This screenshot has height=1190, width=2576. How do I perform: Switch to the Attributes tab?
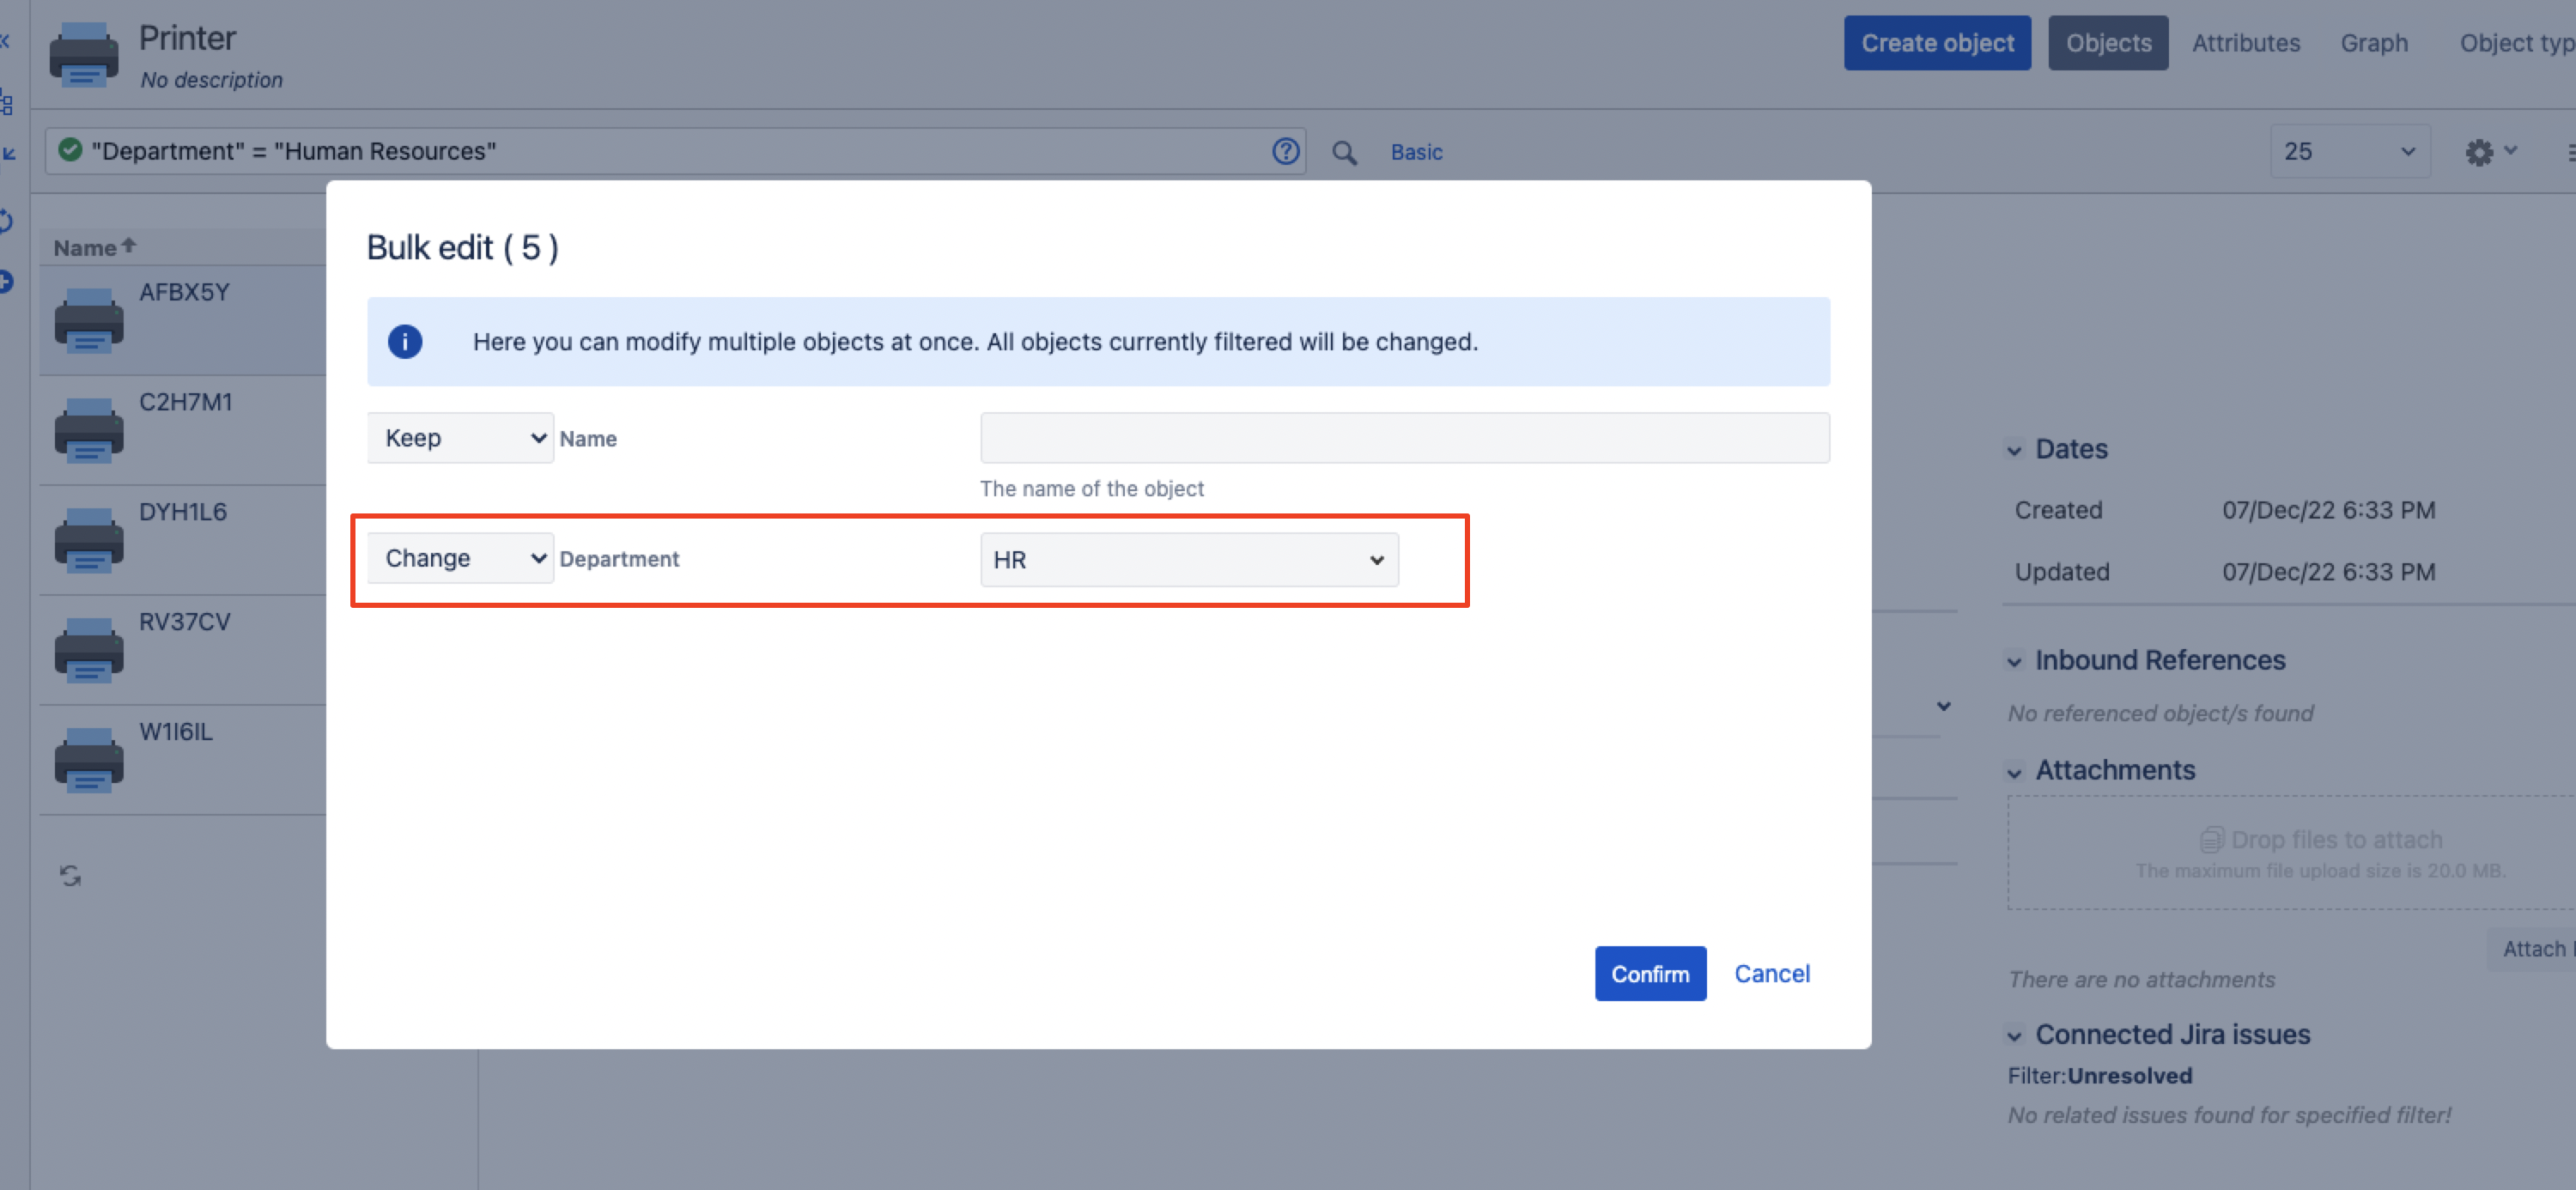(2245, 43)
